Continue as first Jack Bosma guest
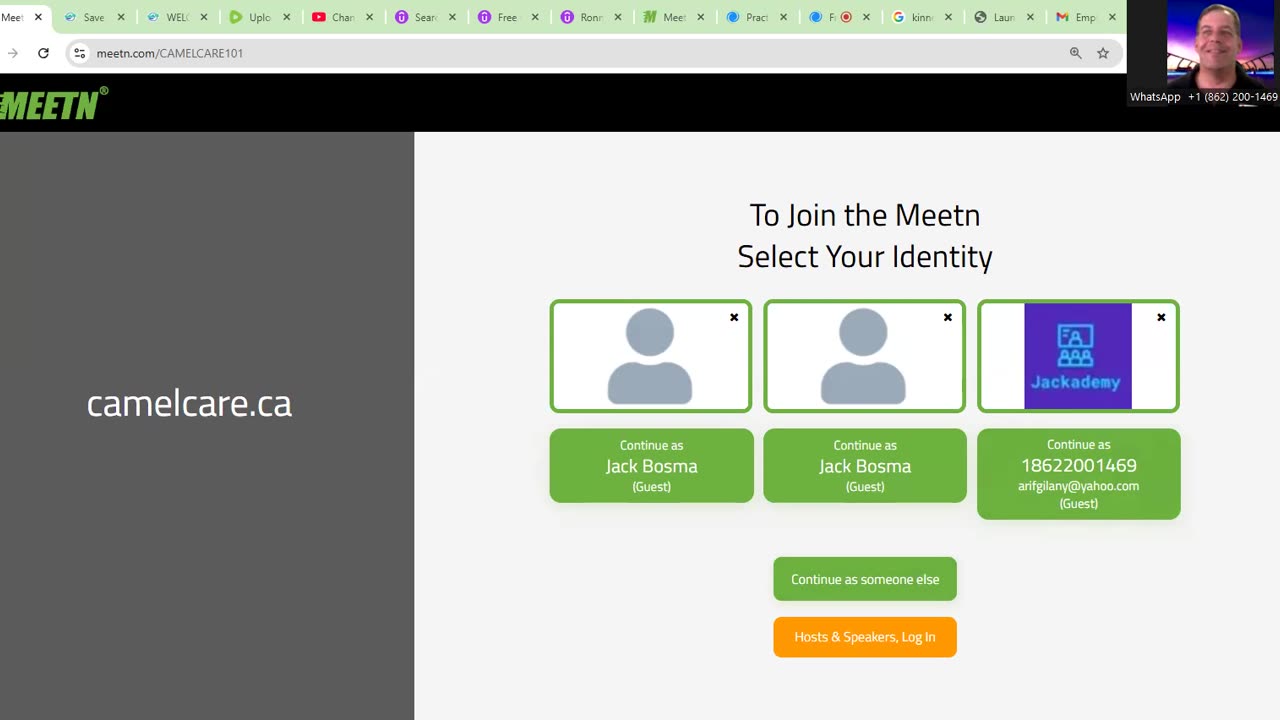This screenshot has height=720, width=1280. tap(651, 466)
